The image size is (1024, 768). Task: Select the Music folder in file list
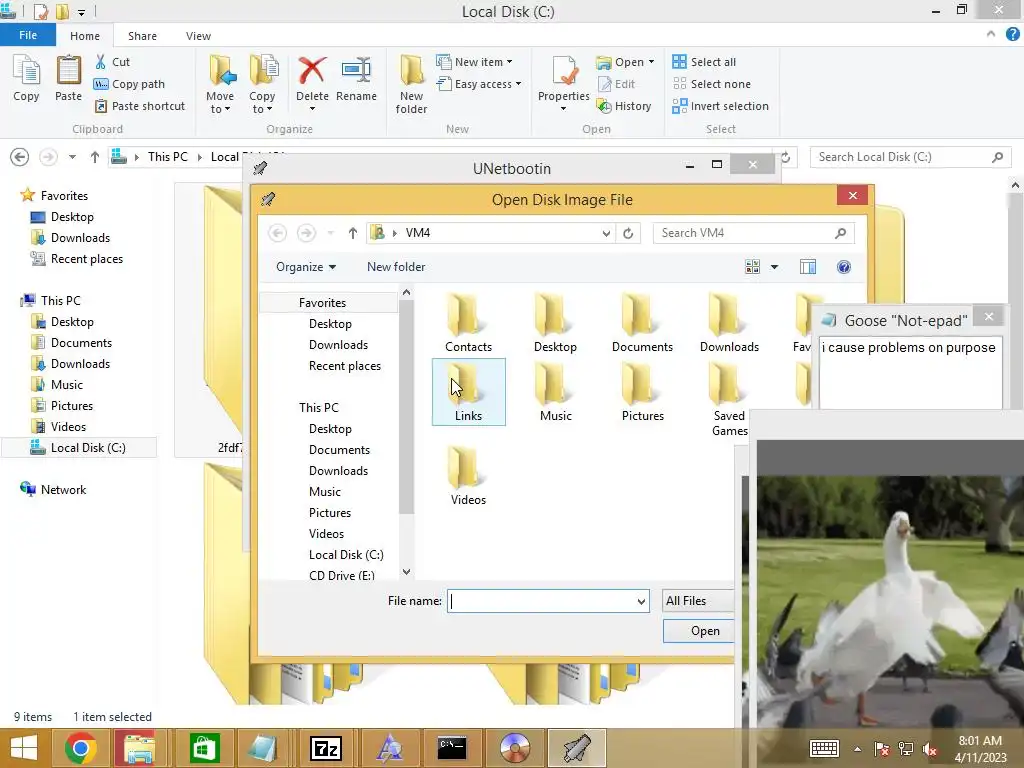[556, 392]
